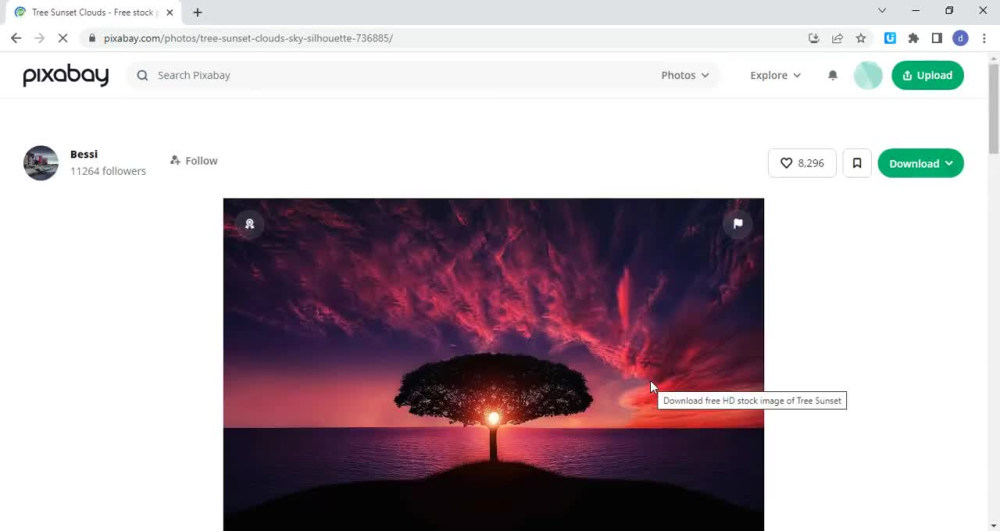Image resolution: width=1000 pixels, height=531 pixels.
Task: Go forward in browser history
Action: pos(39,38)
